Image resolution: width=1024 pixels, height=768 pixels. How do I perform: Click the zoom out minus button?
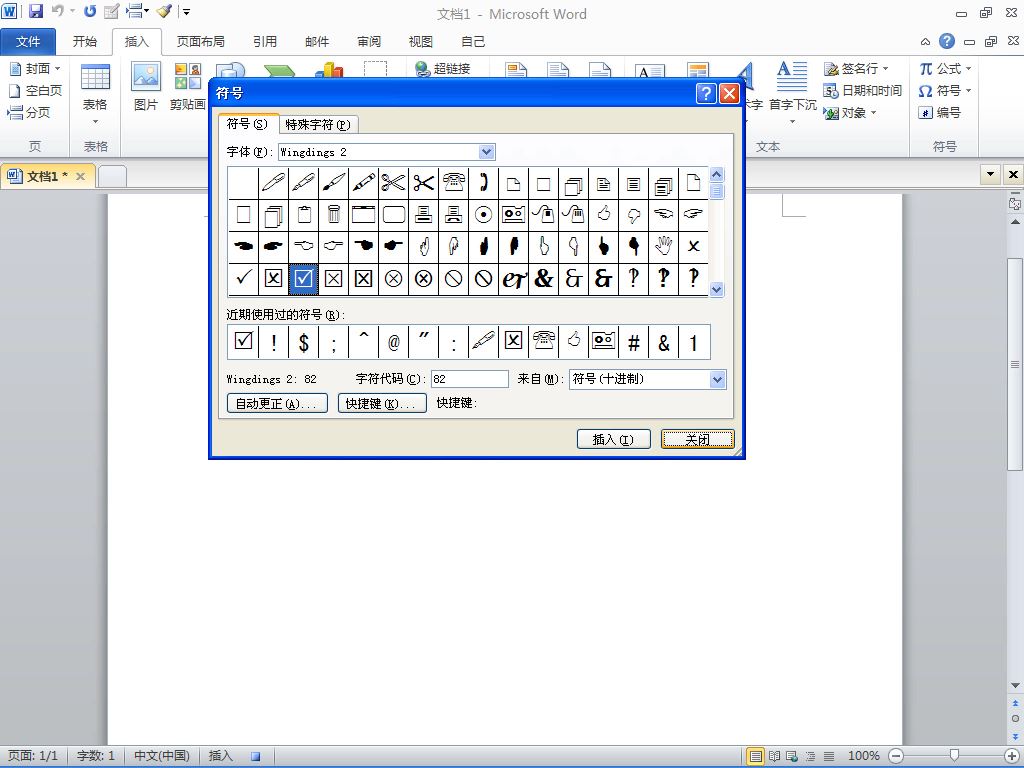tap(897, 756)
